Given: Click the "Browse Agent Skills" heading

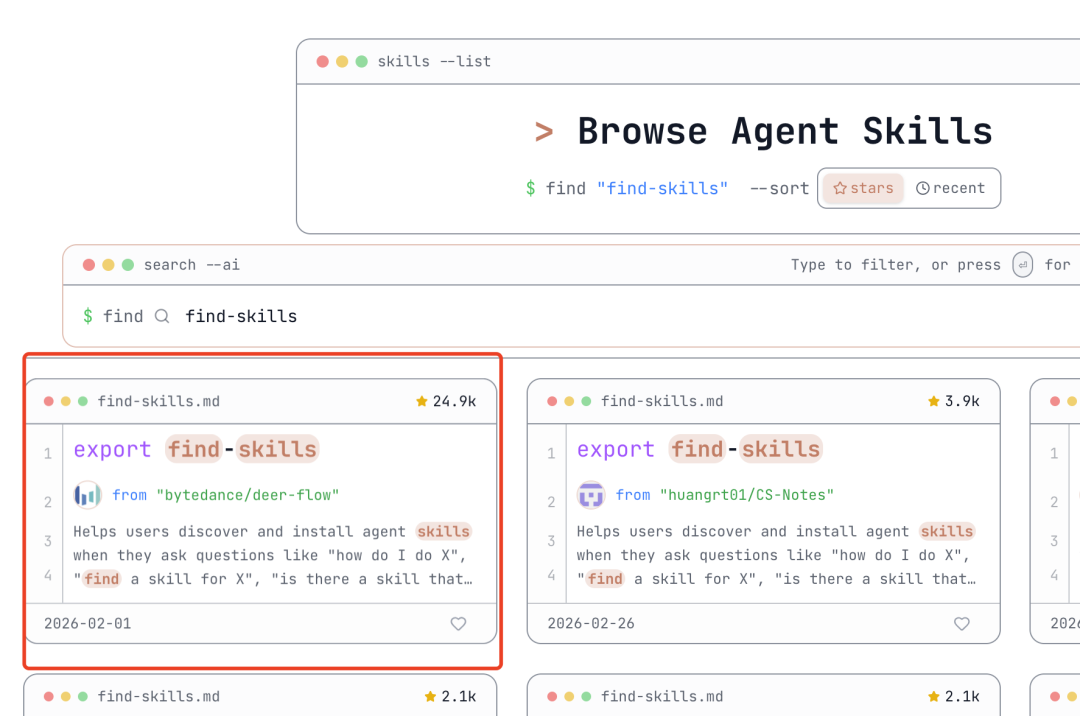Looking at the screenshot, I should [x=785, y=131].
